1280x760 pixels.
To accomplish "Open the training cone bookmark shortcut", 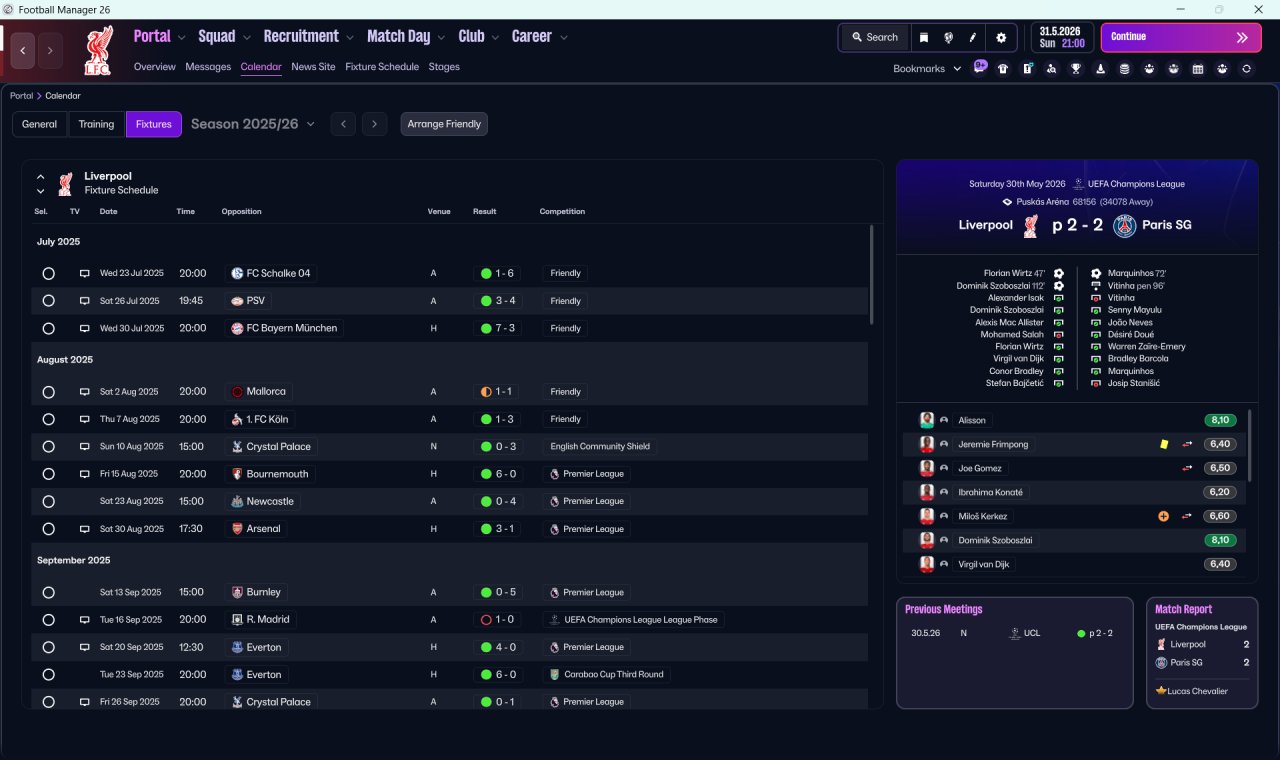I will click(x=1101, y=69).
